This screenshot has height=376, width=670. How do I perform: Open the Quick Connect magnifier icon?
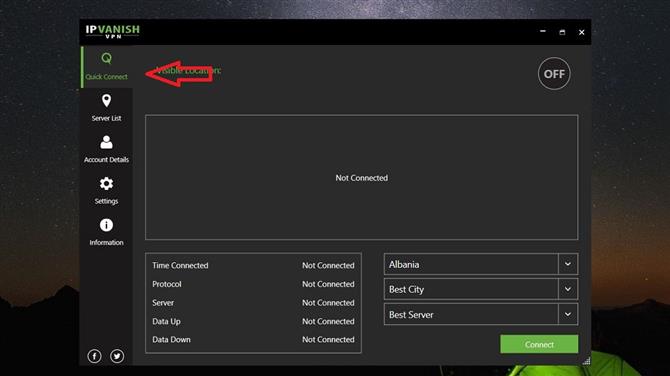(x=106, y=58)
